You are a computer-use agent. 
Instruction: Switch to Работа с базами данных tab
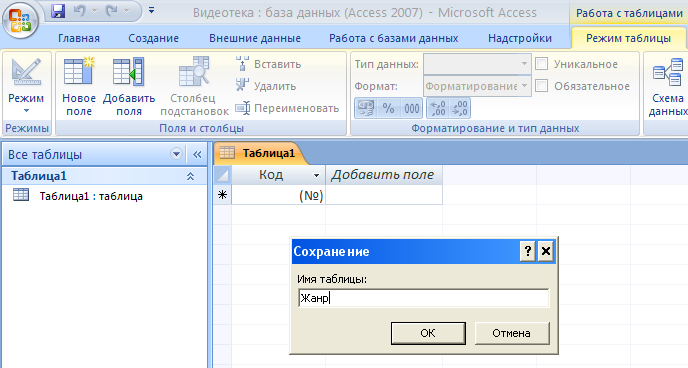394,38
